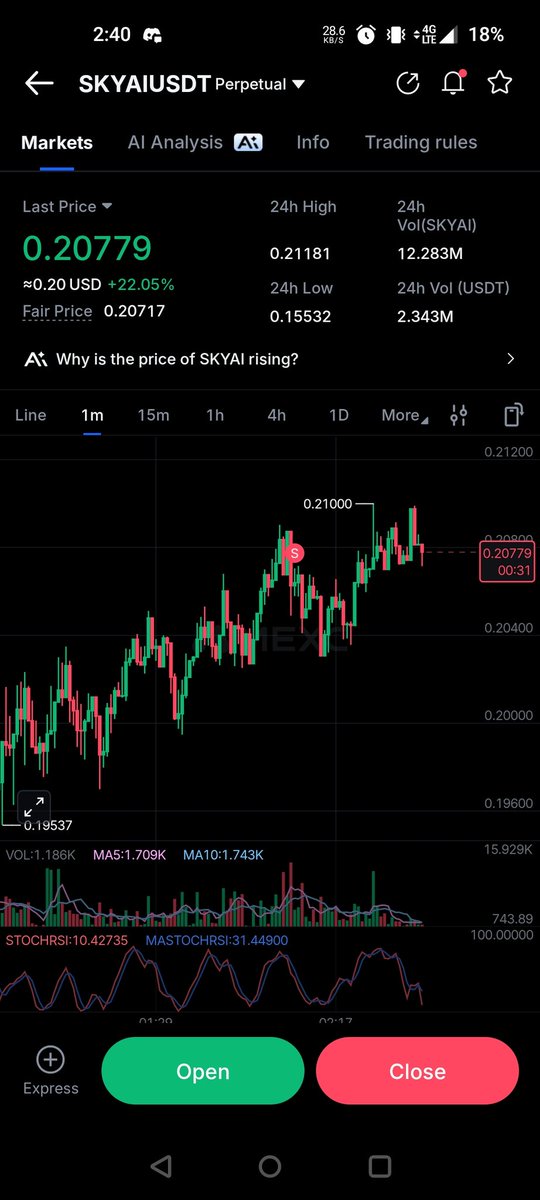Tap 24h Vol(SKYAI) value 12.283M
Image resolution: width=540 pixels, height=1200 pixels.
tap(428, 254)
